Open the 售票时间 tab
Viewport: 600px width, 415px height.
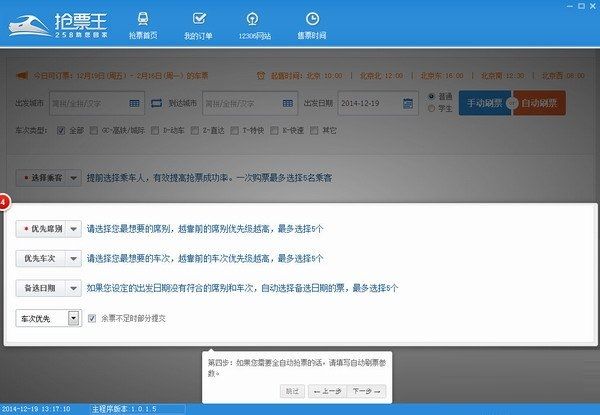312,26
